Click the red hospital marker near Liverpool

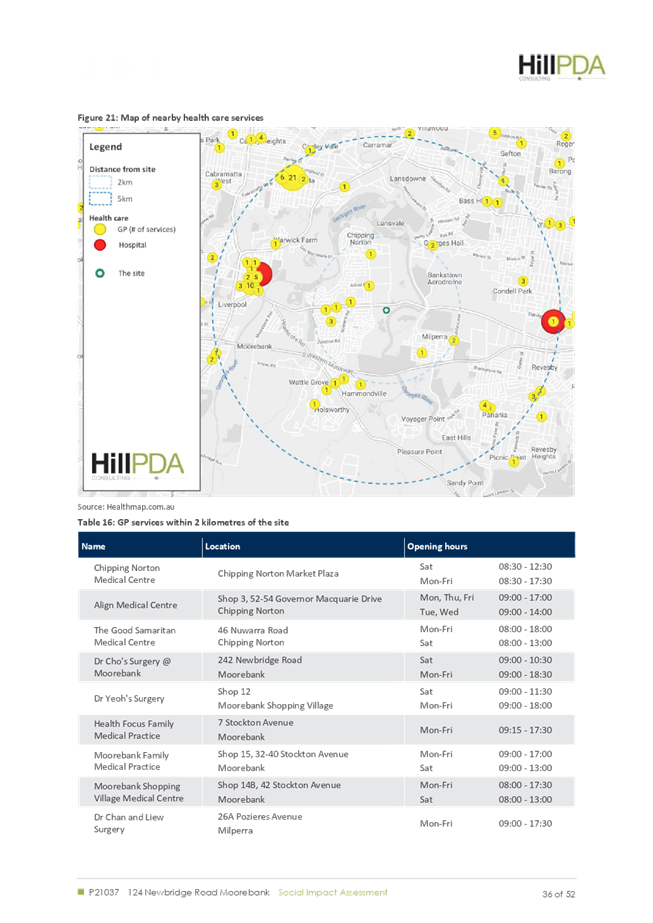pyautogui.click(x=264, y=274)
